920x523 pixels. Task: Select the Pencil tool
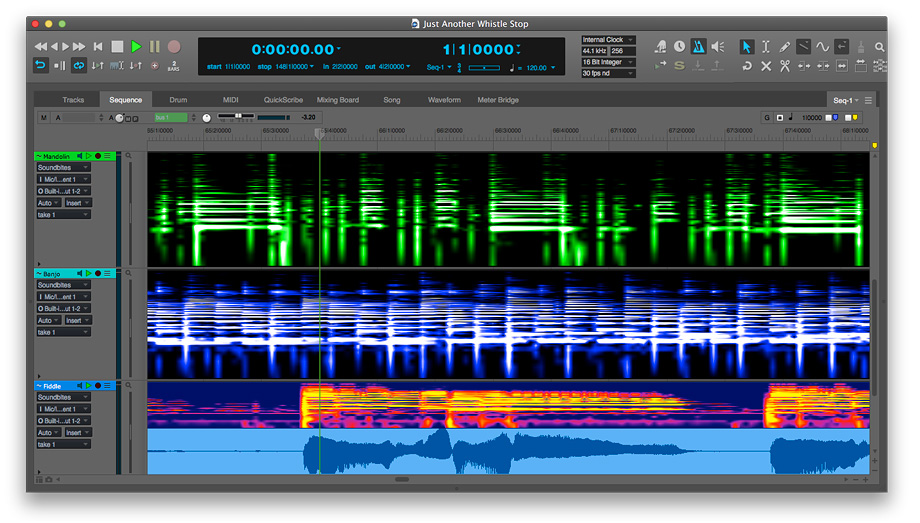(x=784, y=46)
